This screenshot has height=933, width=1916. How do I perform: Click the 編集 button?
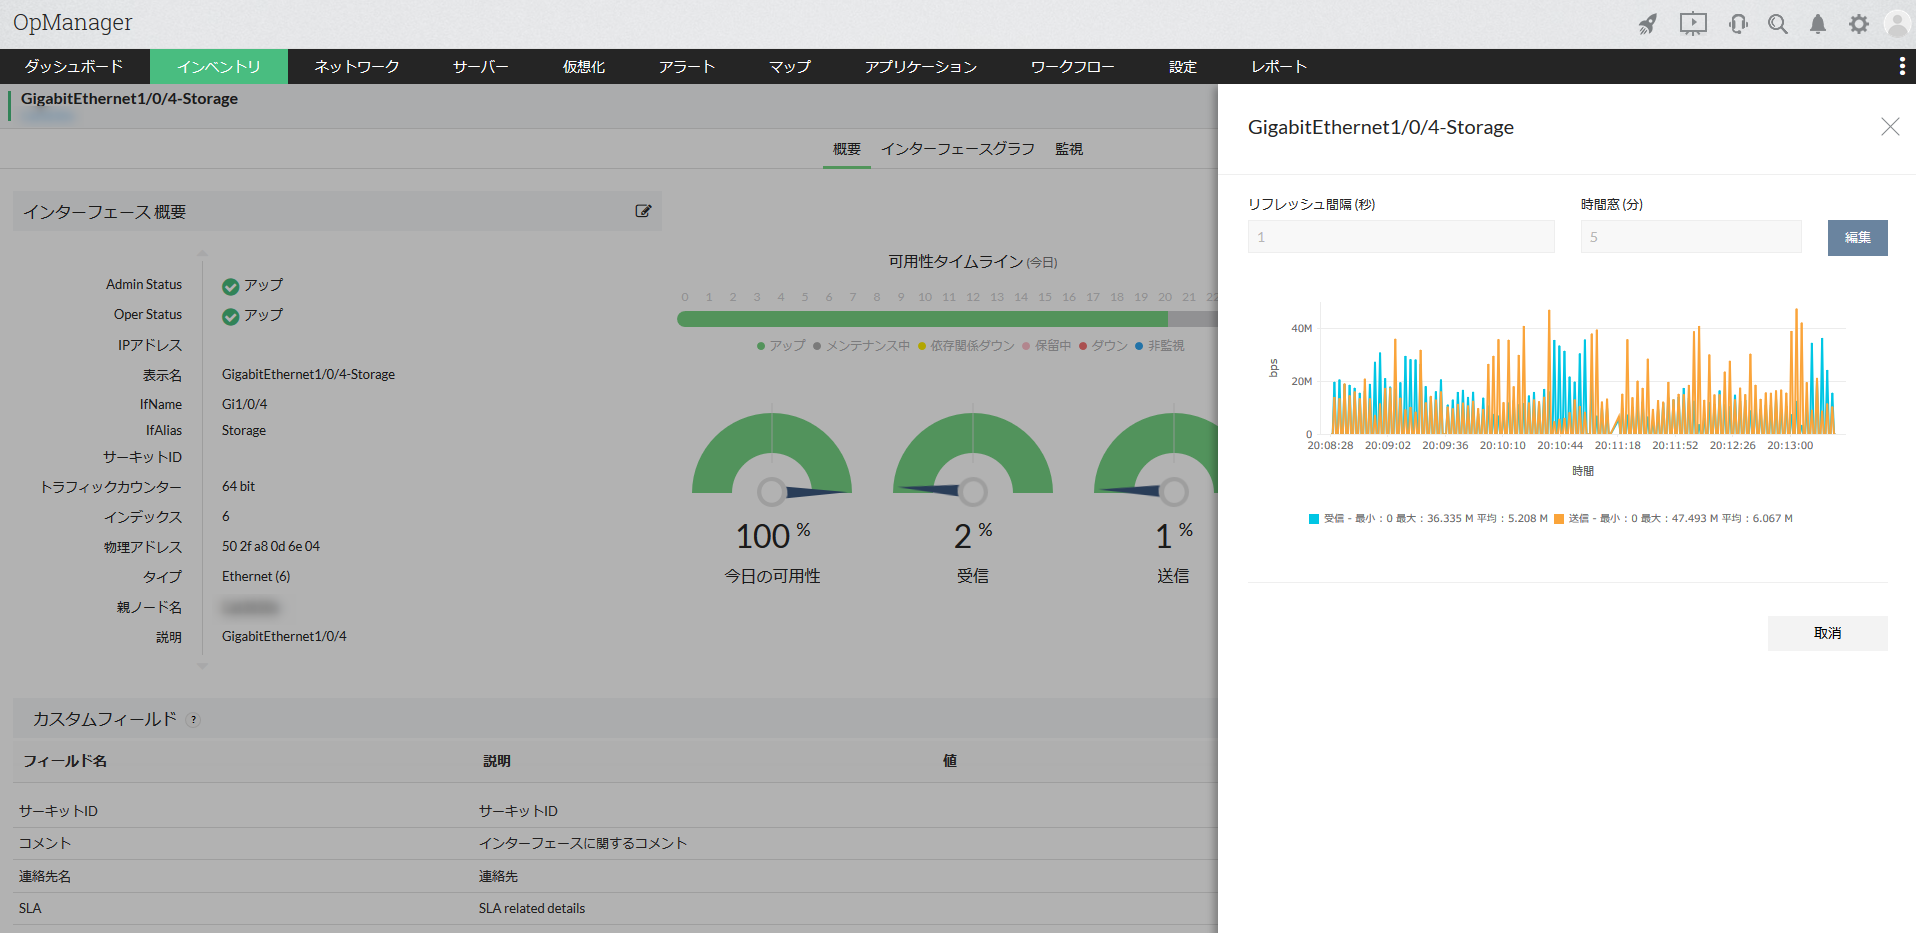1857,238
